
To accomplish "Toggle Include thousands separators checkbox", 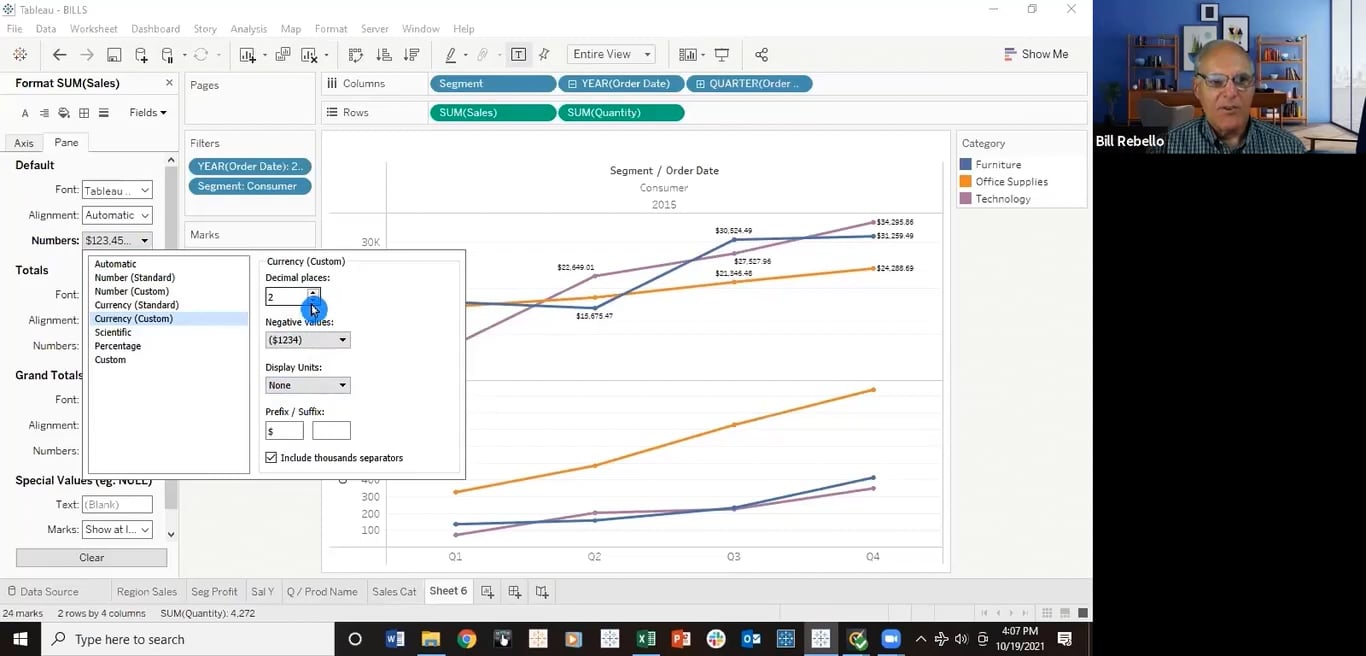I will tap(271, 458).
